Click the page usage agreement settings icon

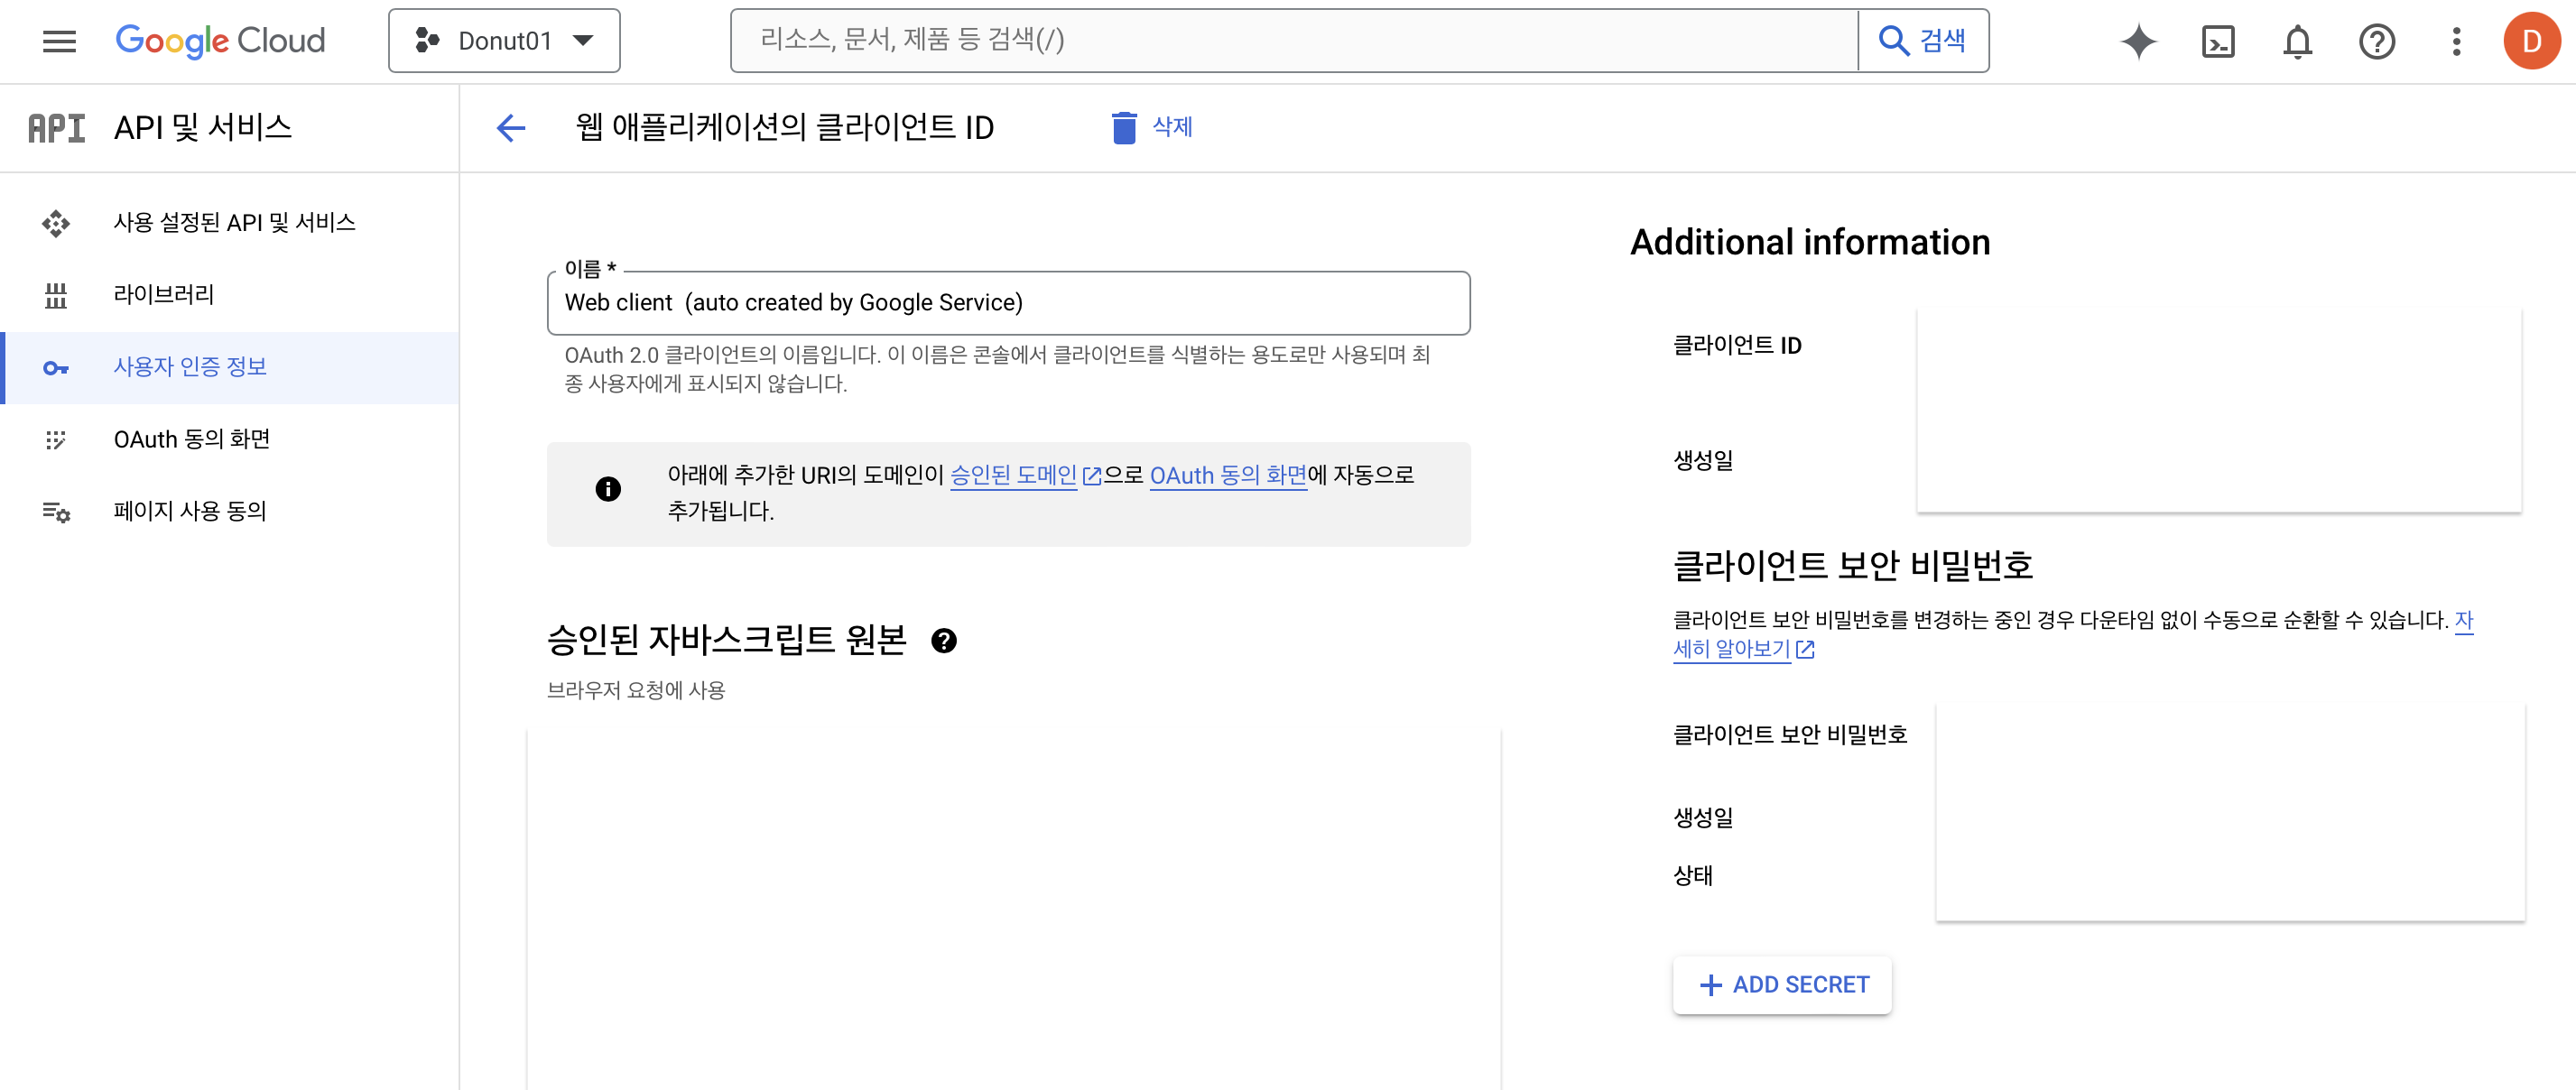coord(56,512)
